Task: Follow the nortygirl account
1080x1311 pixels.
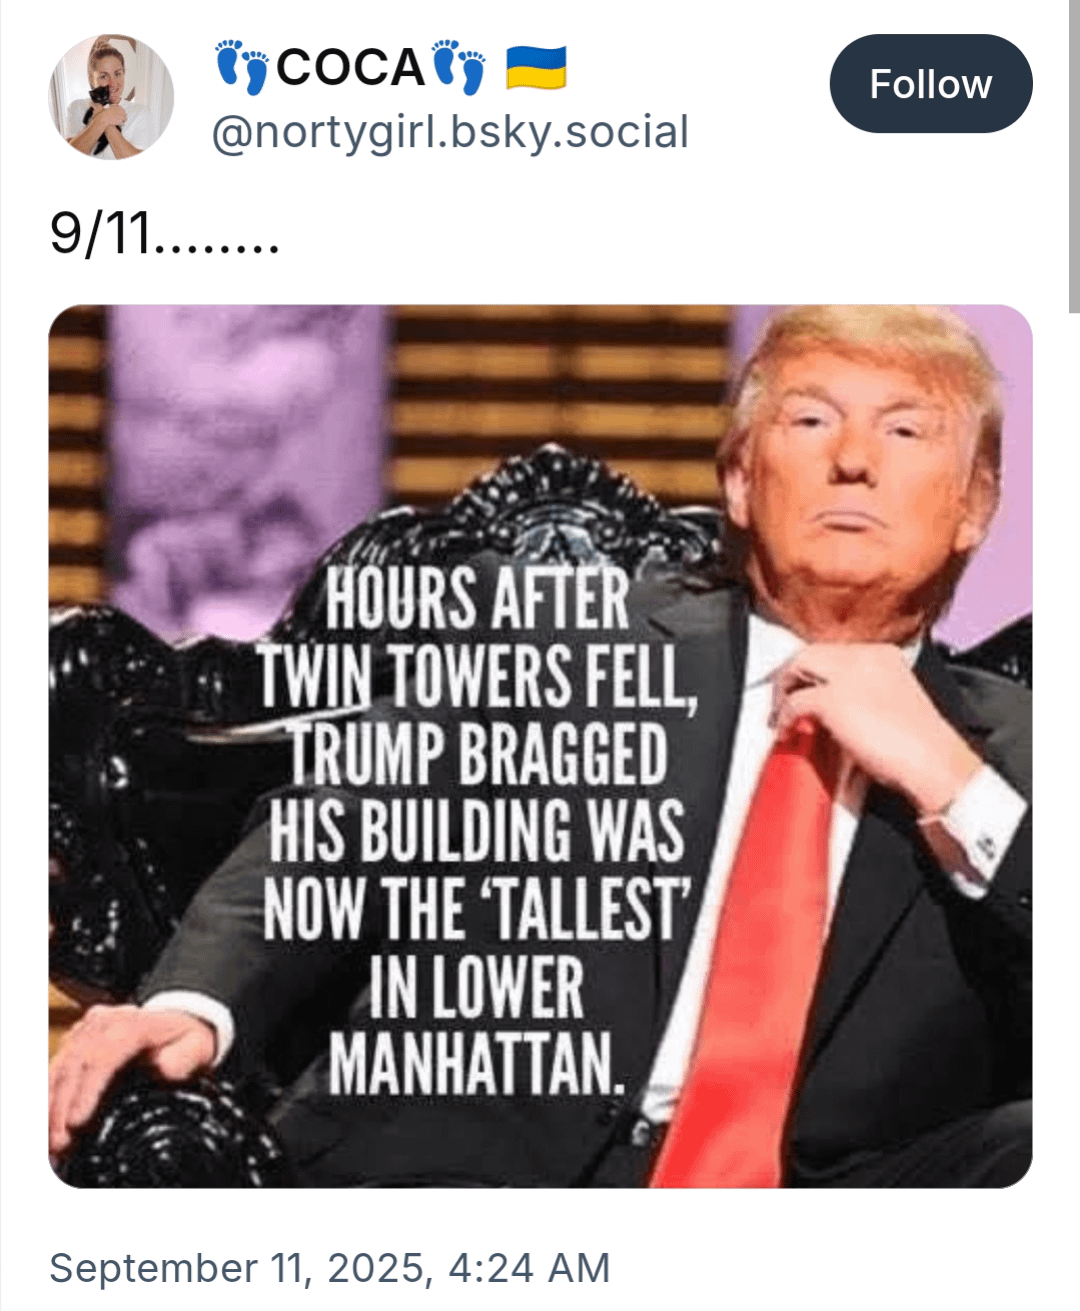Action: pos(931,84)
